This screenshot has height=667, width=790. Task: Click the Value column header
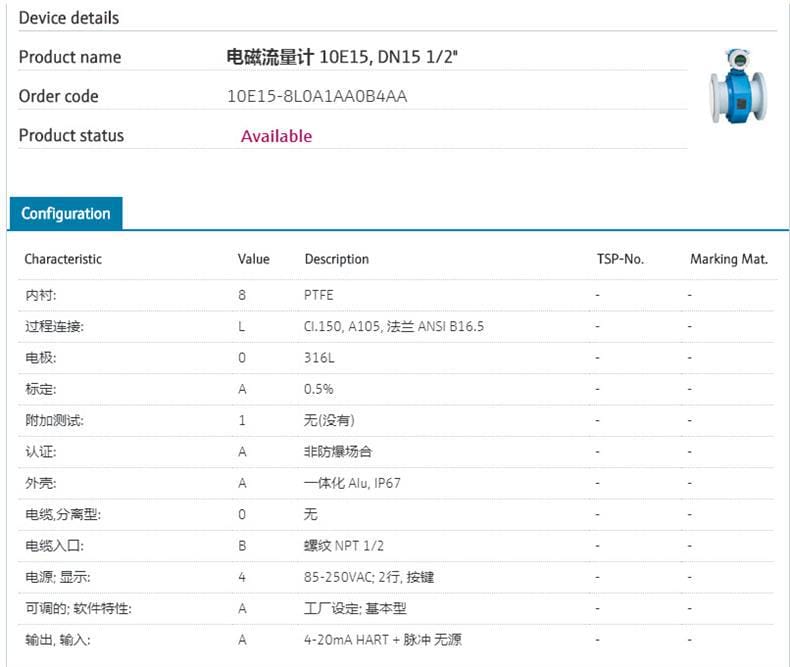pyautogui.click(x=253, y=259)
